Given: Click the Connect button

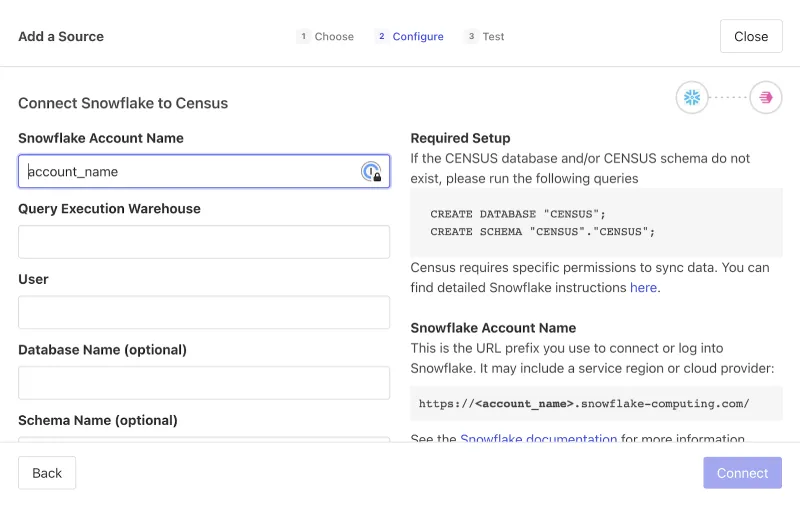Looking at the screenshot, I should click(x=742, y=473).
